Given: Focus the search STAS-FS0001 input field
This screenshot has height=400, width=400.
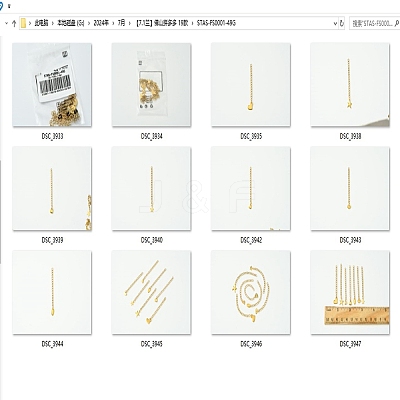Looking at the screenshot, I should point(372,23).
